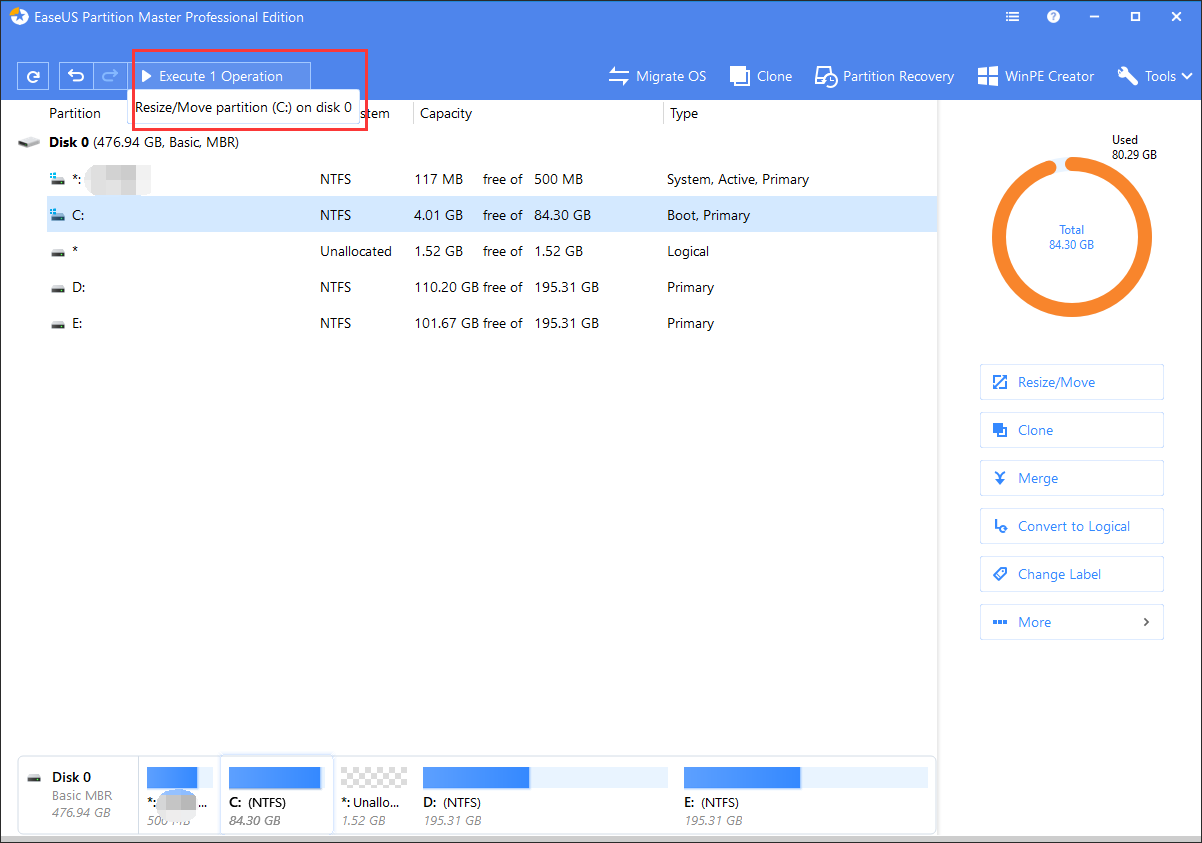Click the Change Label tag icon
Screen dimensions: 1202x843
(999, 574)
